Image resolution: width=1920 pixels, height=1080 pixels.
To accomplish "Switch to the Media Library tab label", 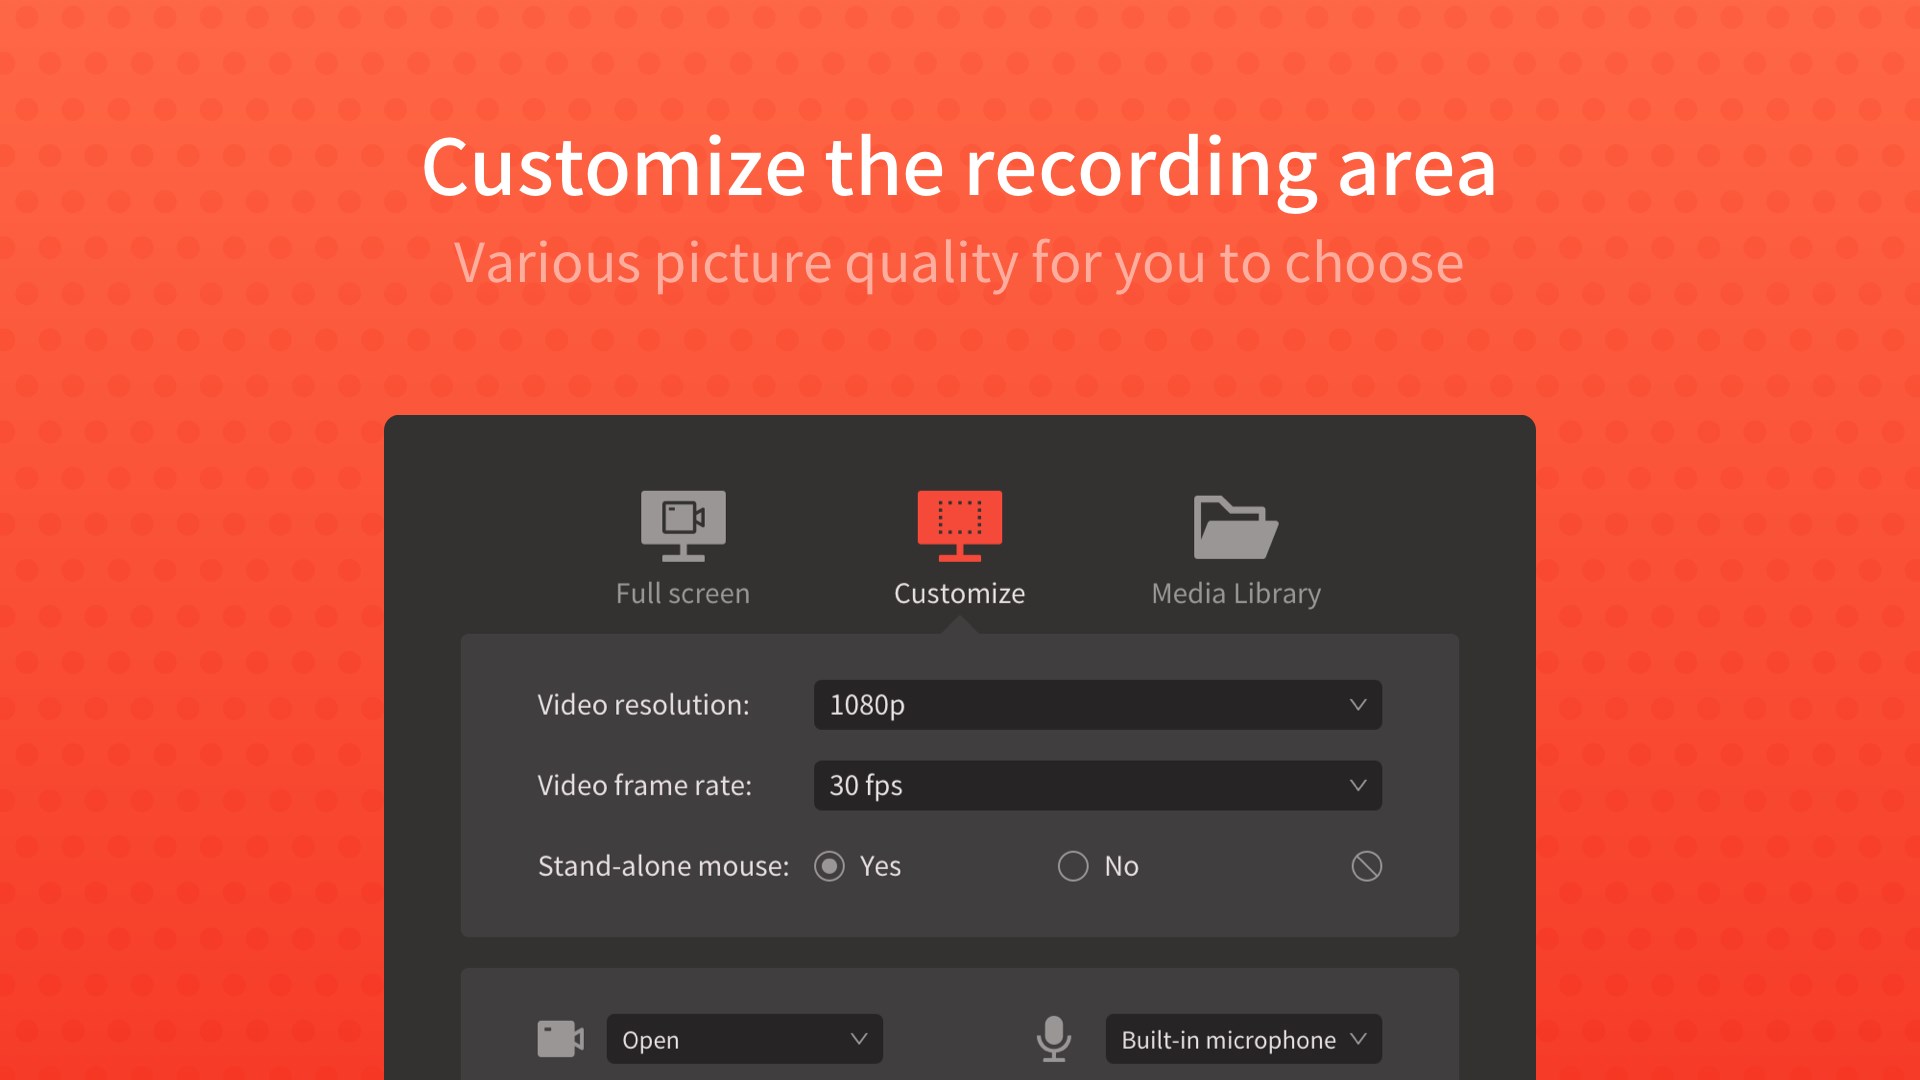I will pos(1236,594).
